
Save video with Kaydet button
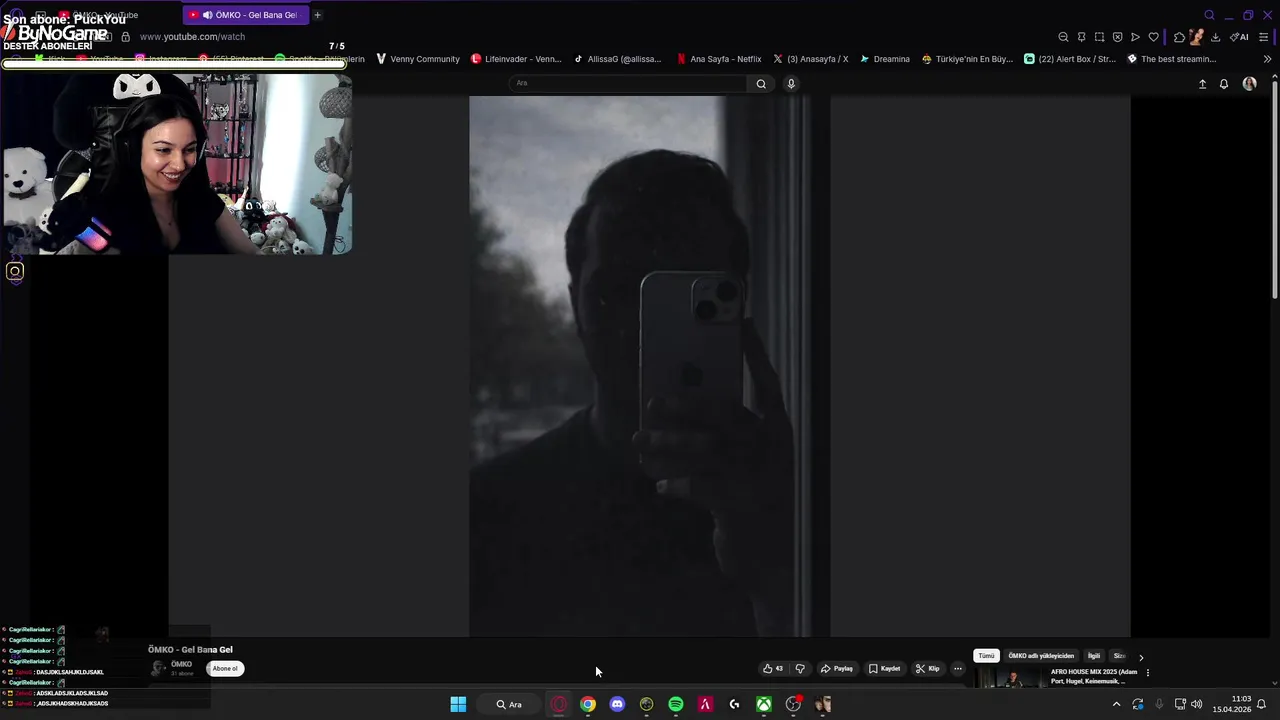[x=884, y=669]
